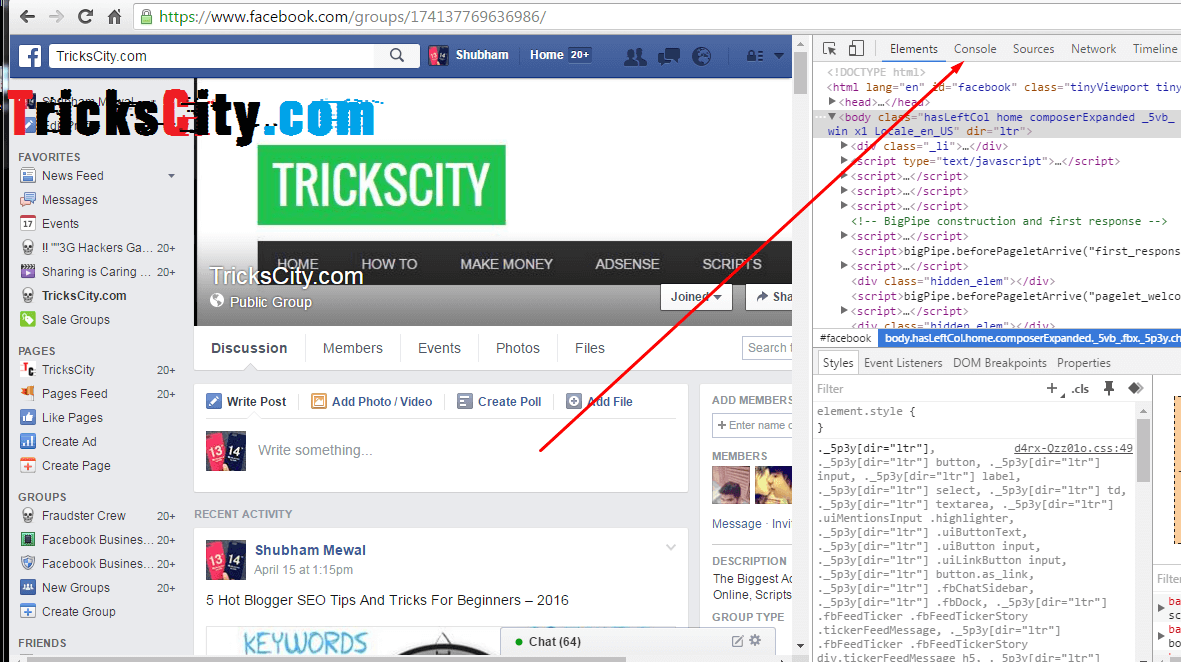This screenshot has height=662, width=1181.
Task: Select the Elements tab in DevTools
Action: 914,49
